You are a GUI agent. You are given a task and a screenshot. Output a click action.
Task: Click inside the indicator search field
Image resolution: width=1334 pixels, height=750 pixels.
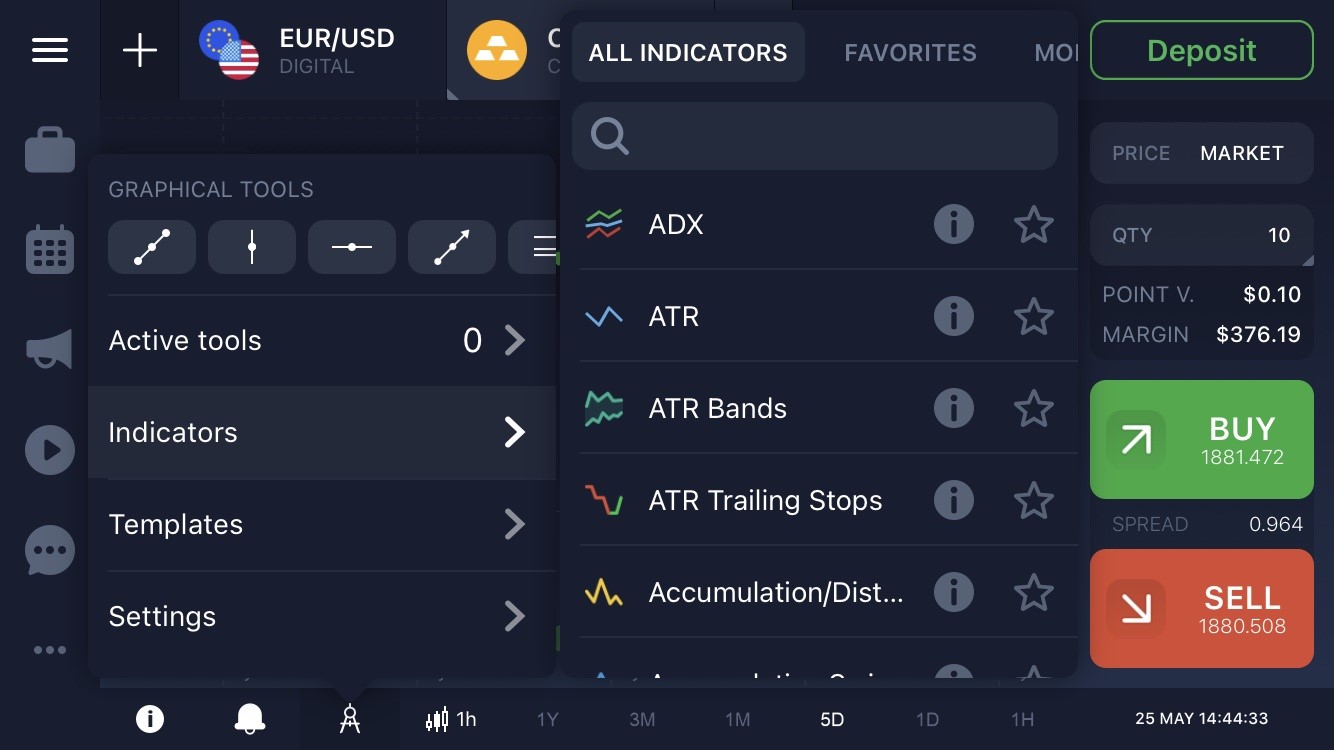tap(815, 136)
